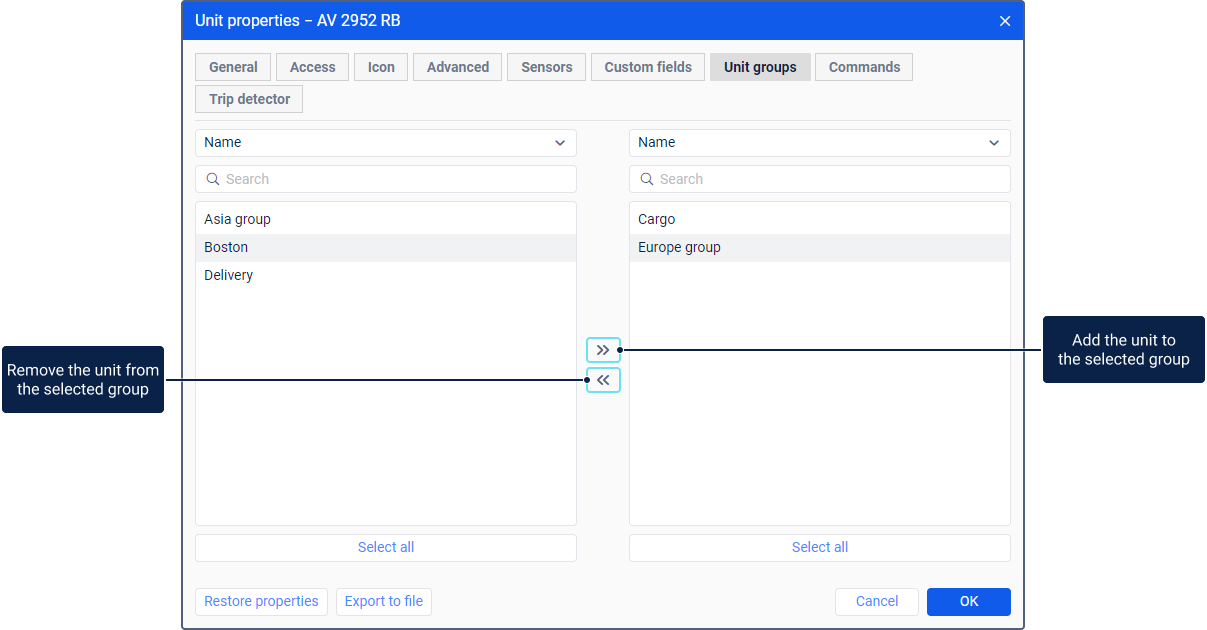Go to the Commands tab

(864, 67)
